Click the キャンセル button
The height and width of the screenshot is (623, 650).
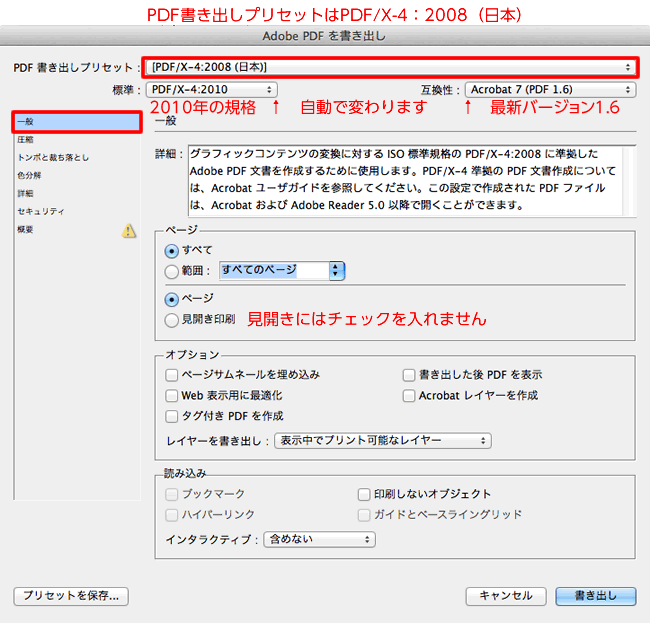coord(506,596)
